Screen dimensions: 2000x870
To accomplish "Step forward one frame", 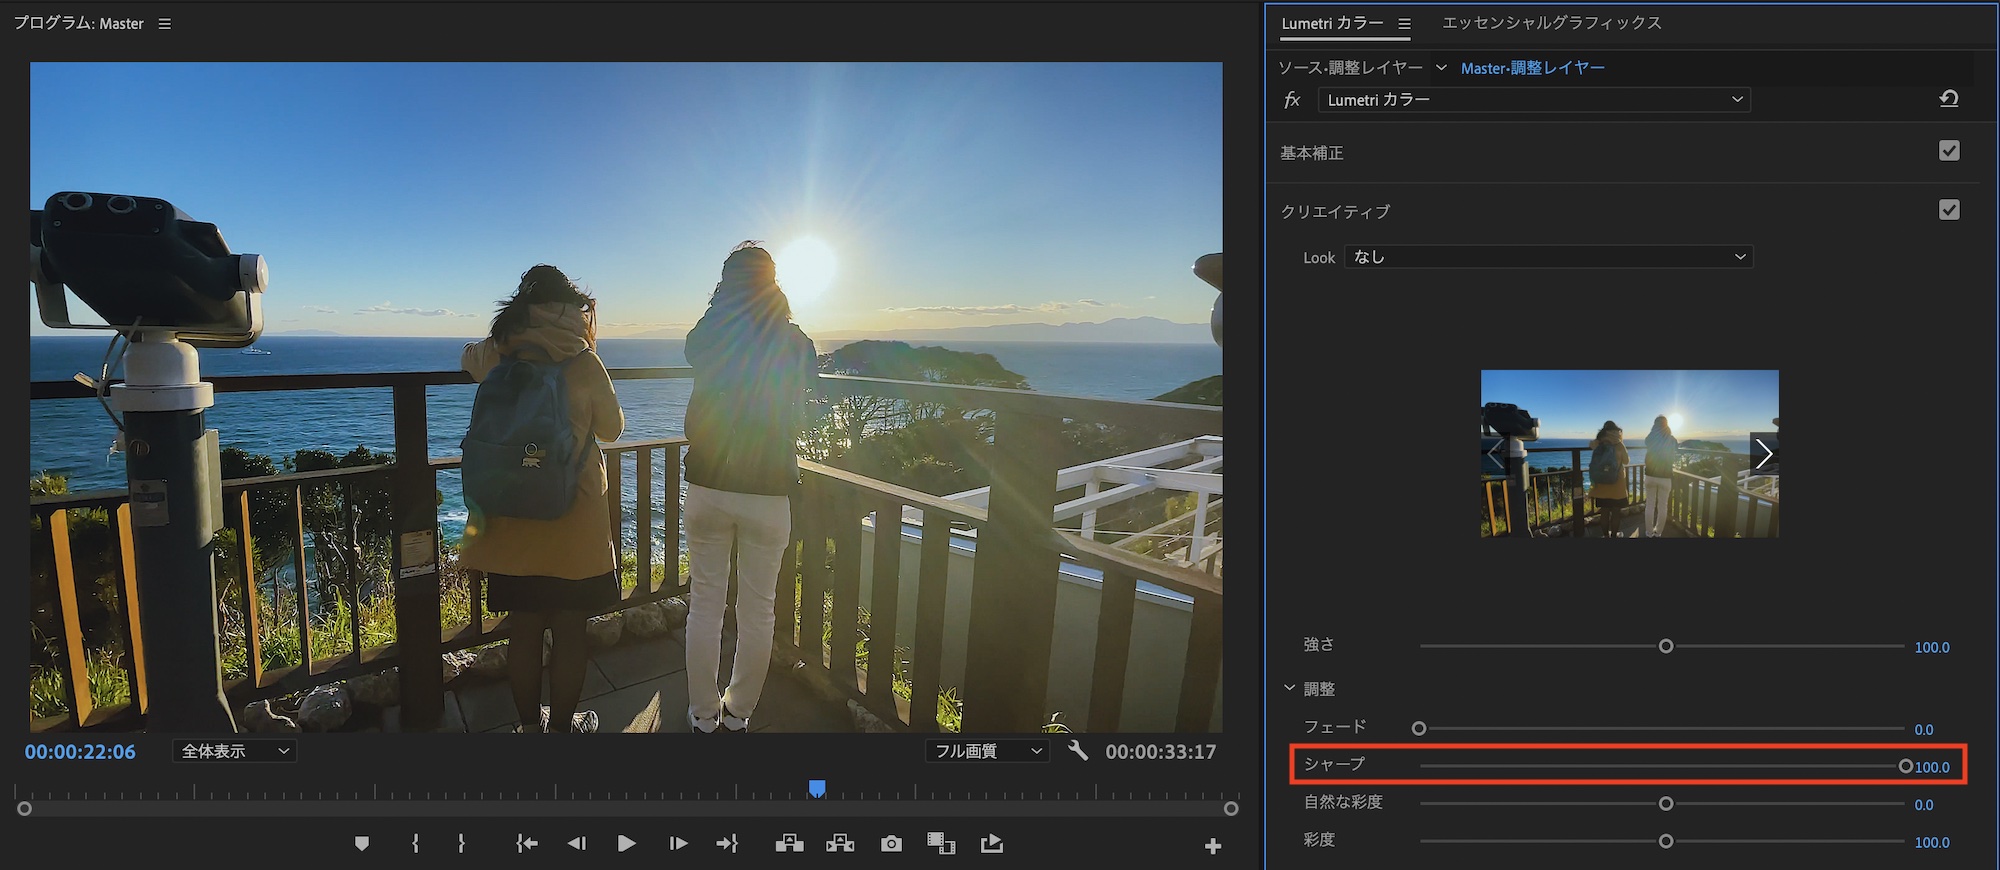I will click(x=678, y=844).
